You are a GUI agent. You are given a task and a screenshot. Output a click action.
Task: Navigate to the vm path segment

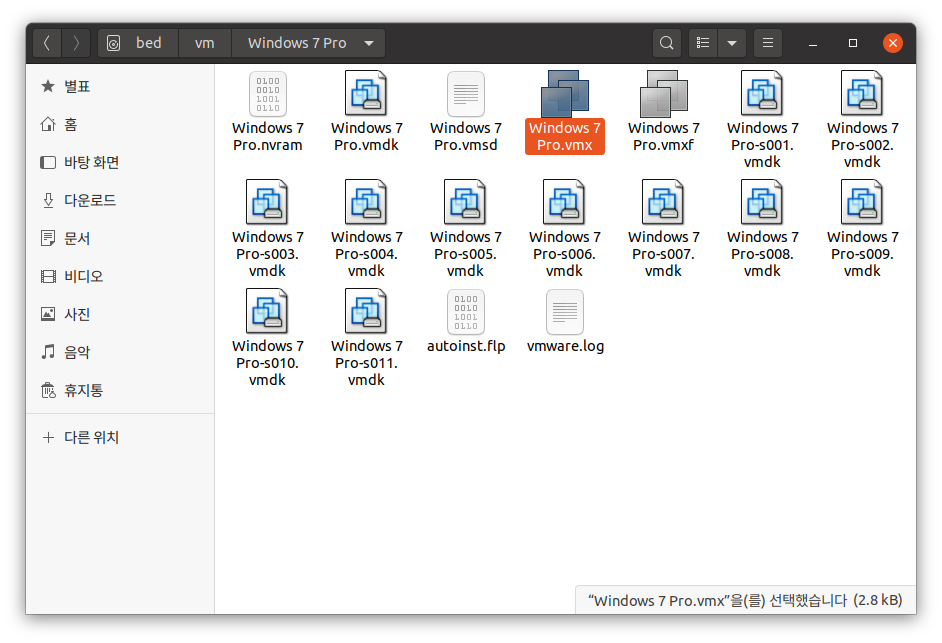(205, 43)
